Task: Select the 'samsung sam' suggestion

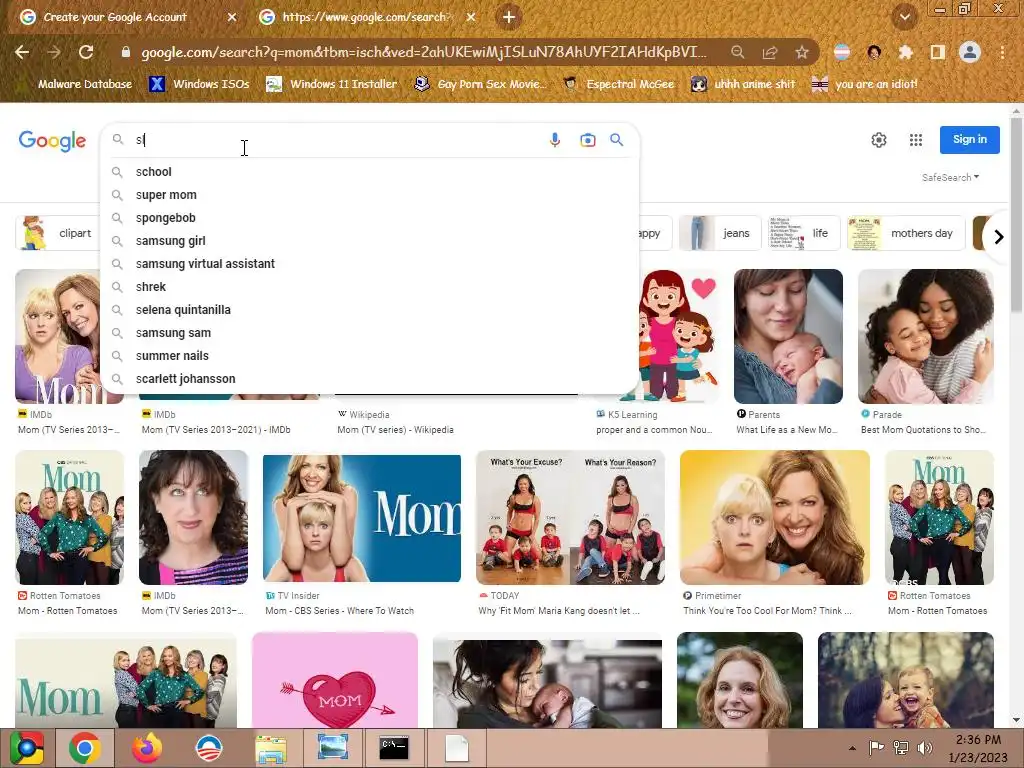Action: click(x=370, y=332)
